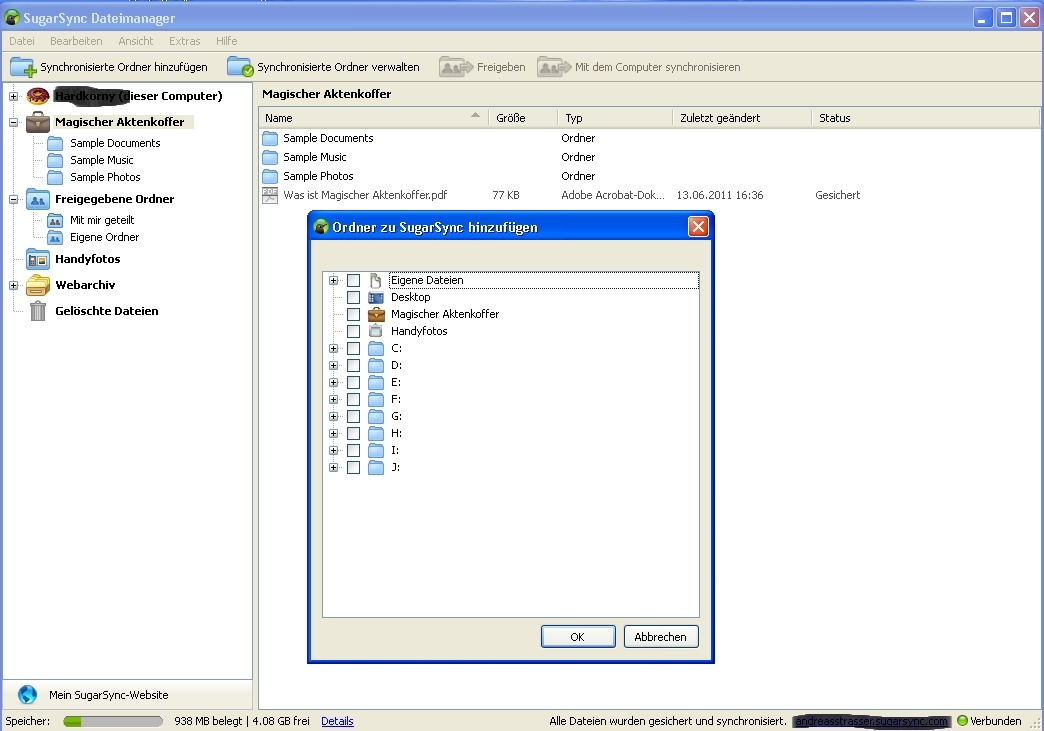Click the Sample Music folder icon in file list

270,157
